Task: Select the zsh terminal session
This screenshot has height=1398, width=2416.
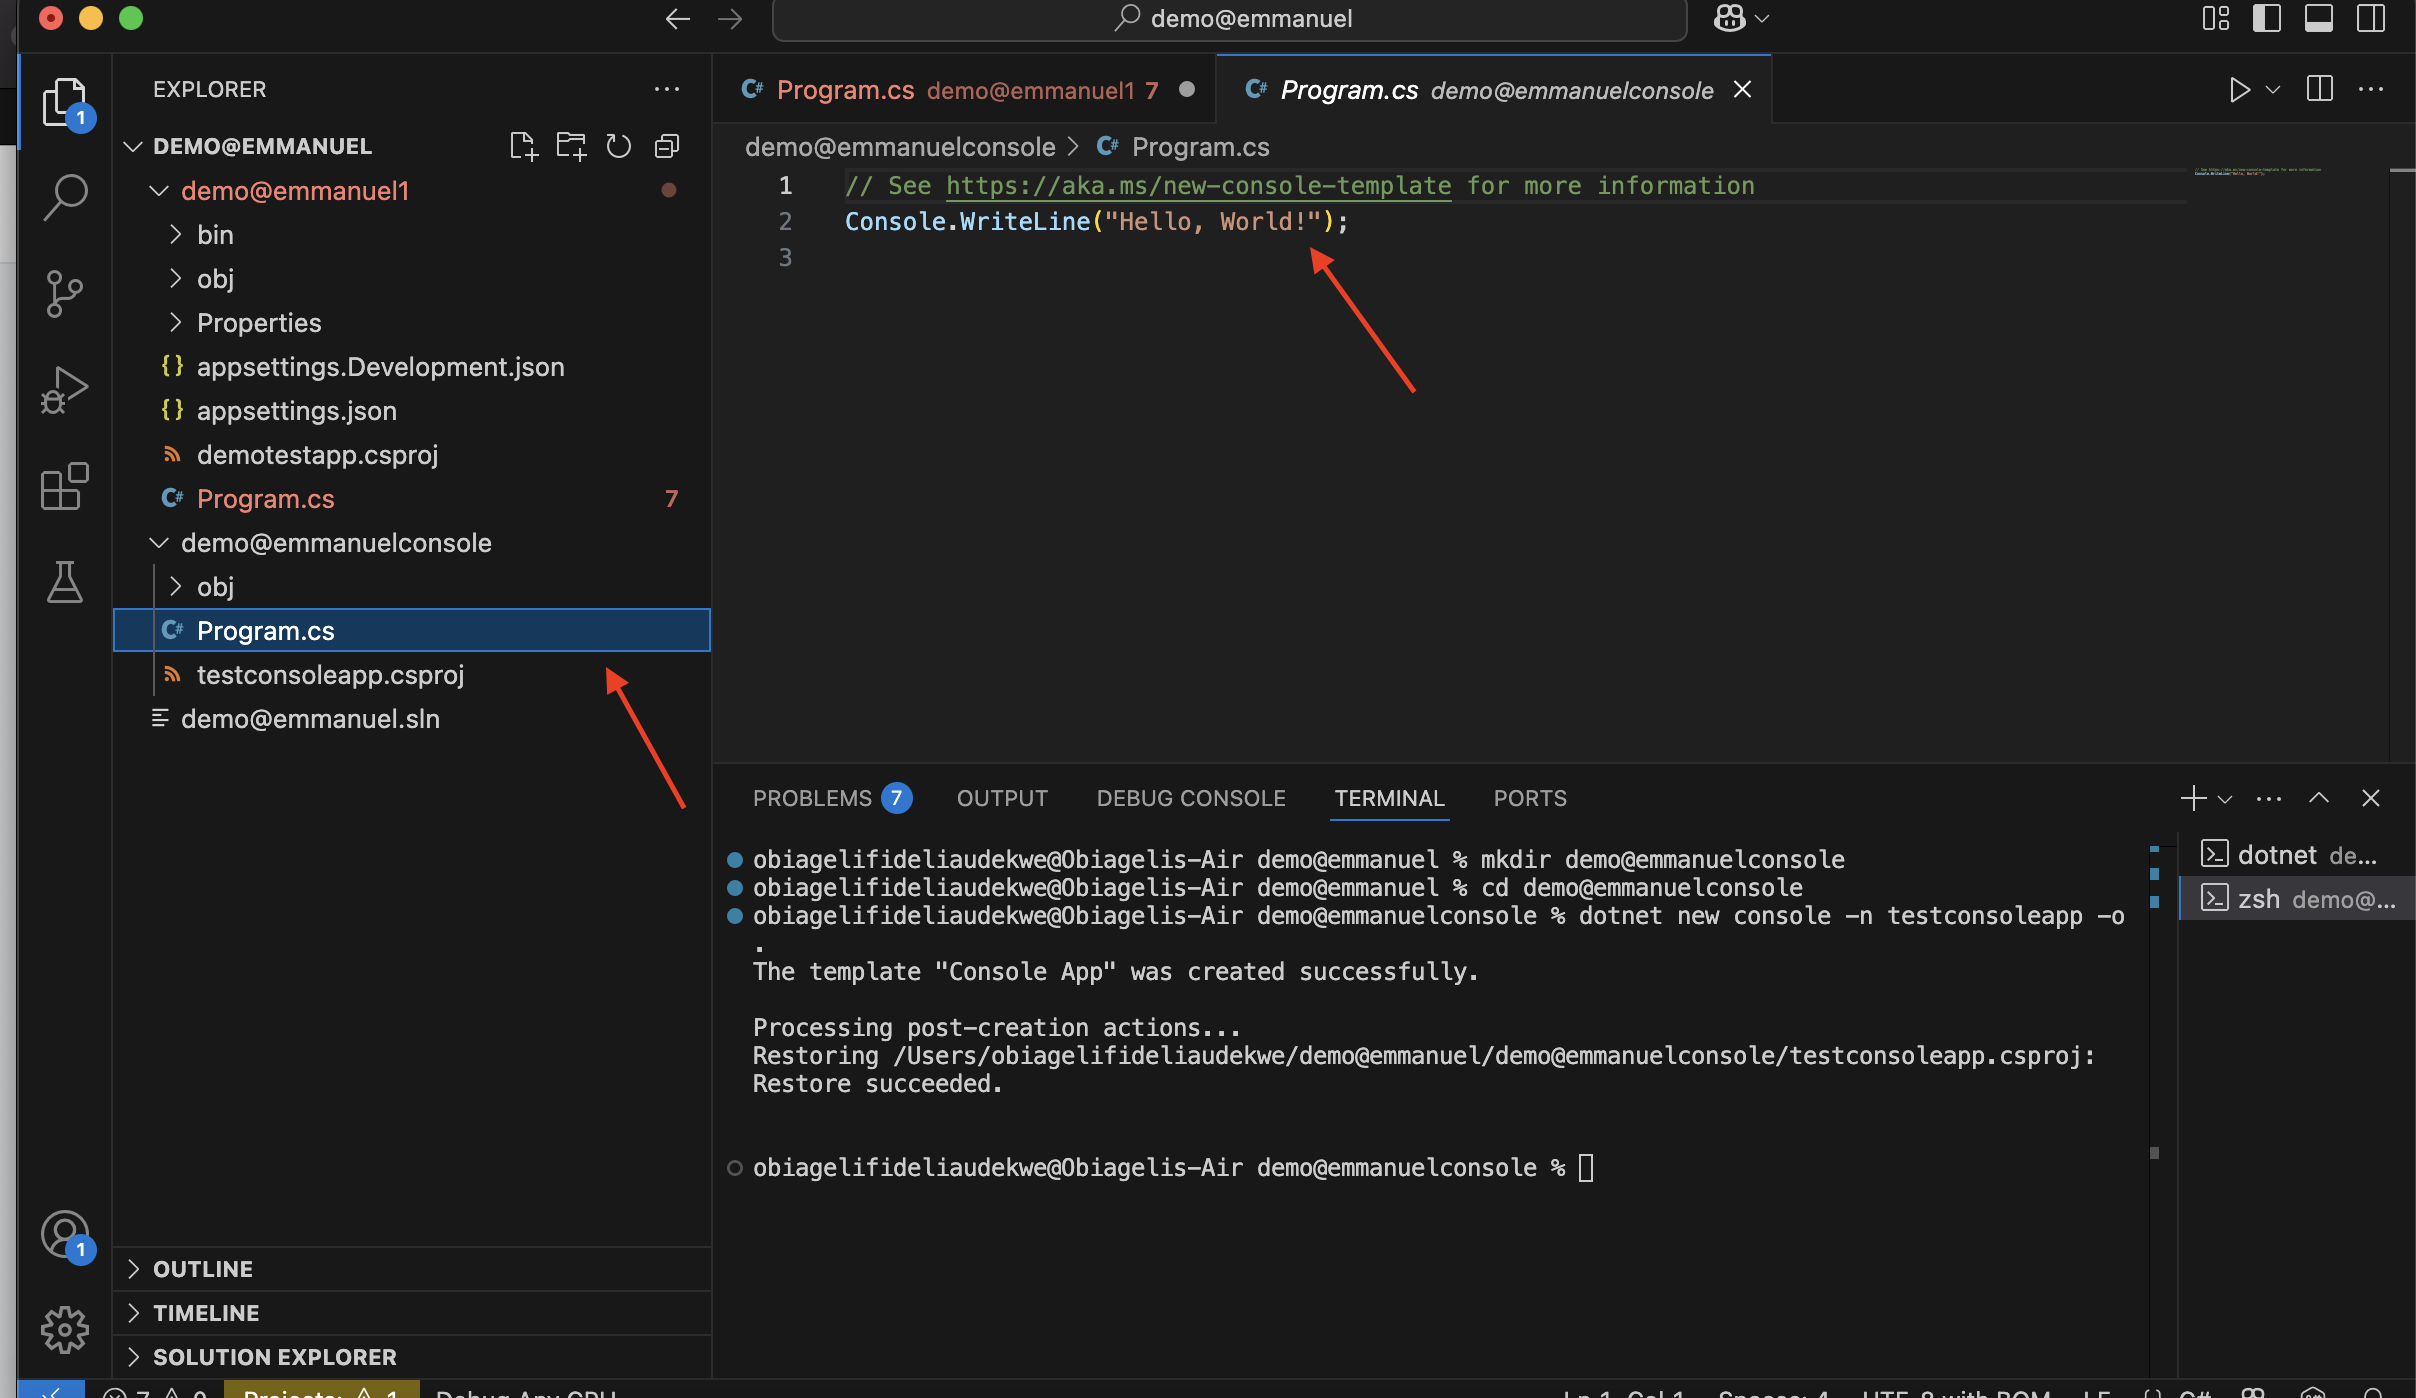Action: pyautogui.click(x=2298, y=899)
